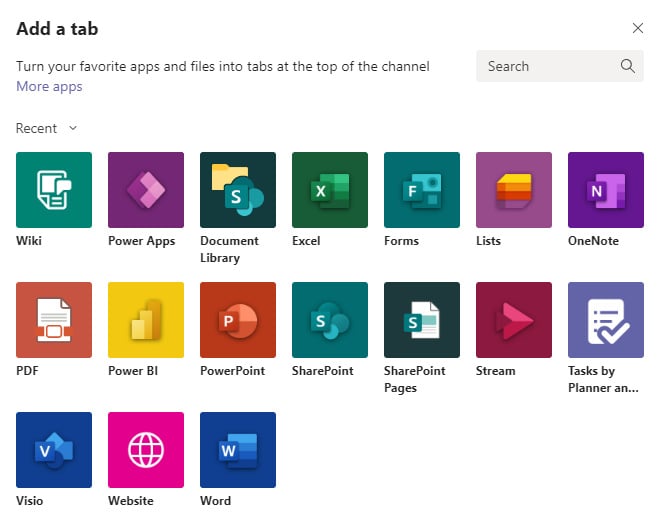Add a OneNote tab
The width and height of the screenshot is (662, 528).
pos(606,190)
